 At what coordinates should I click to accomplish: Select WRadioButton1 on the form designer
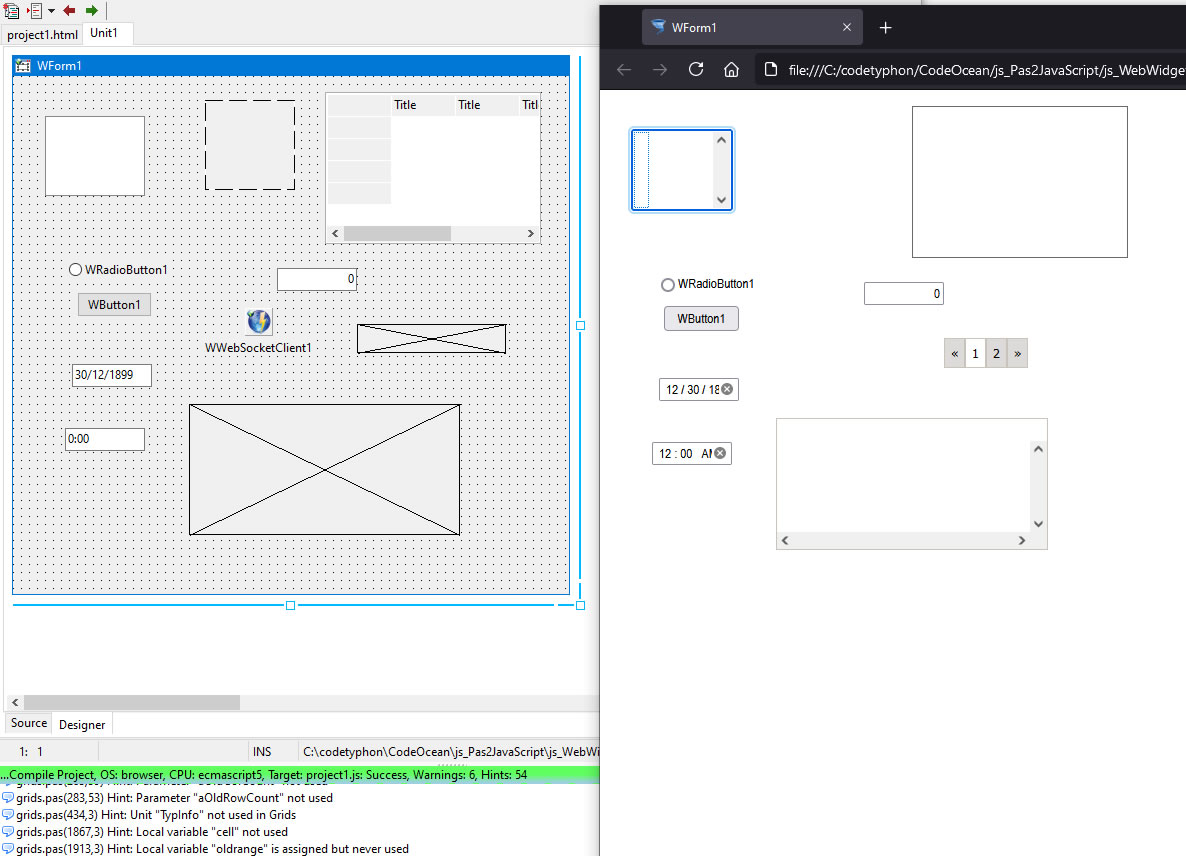point(75,270)
